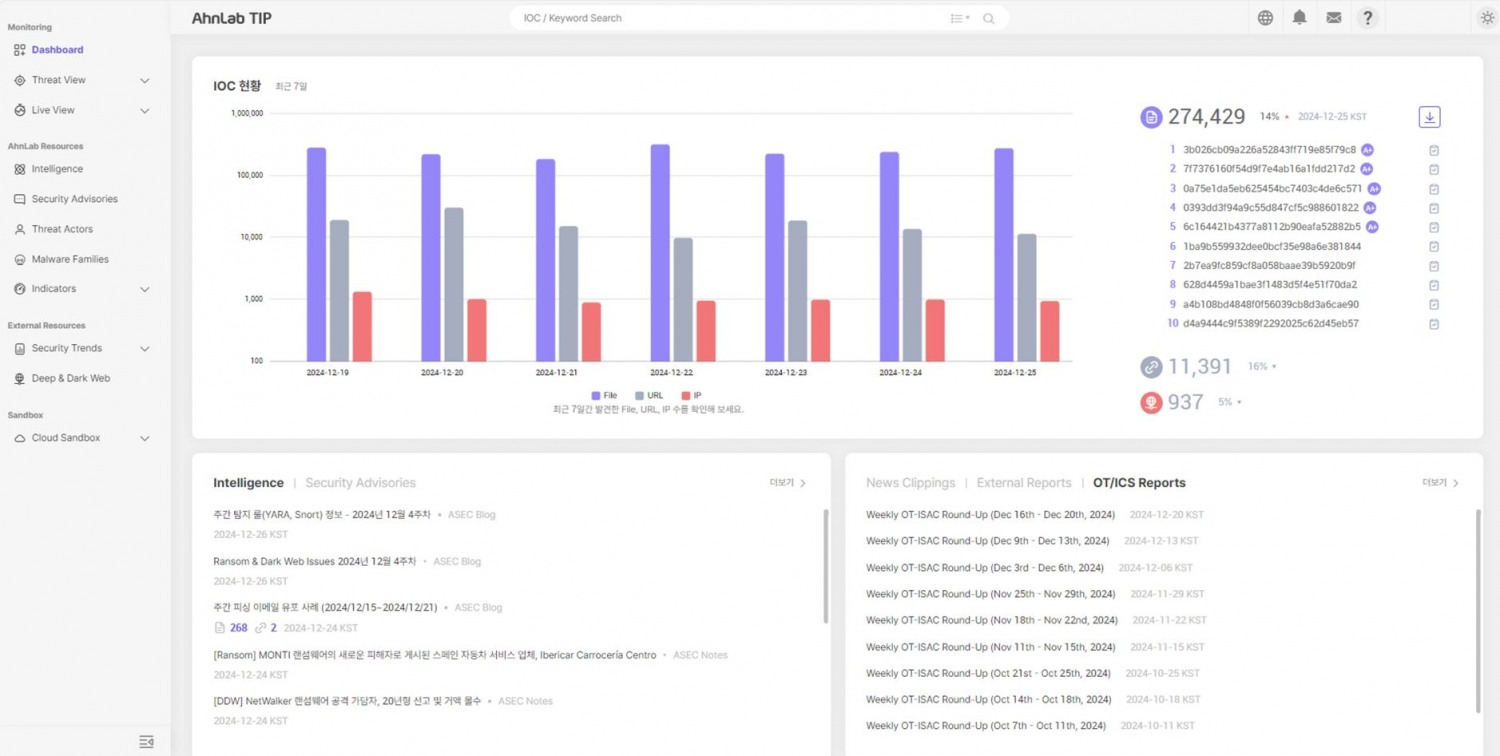1500x756 pixels.
Task: Download IOC data using the download icon
Action: 1429,116
